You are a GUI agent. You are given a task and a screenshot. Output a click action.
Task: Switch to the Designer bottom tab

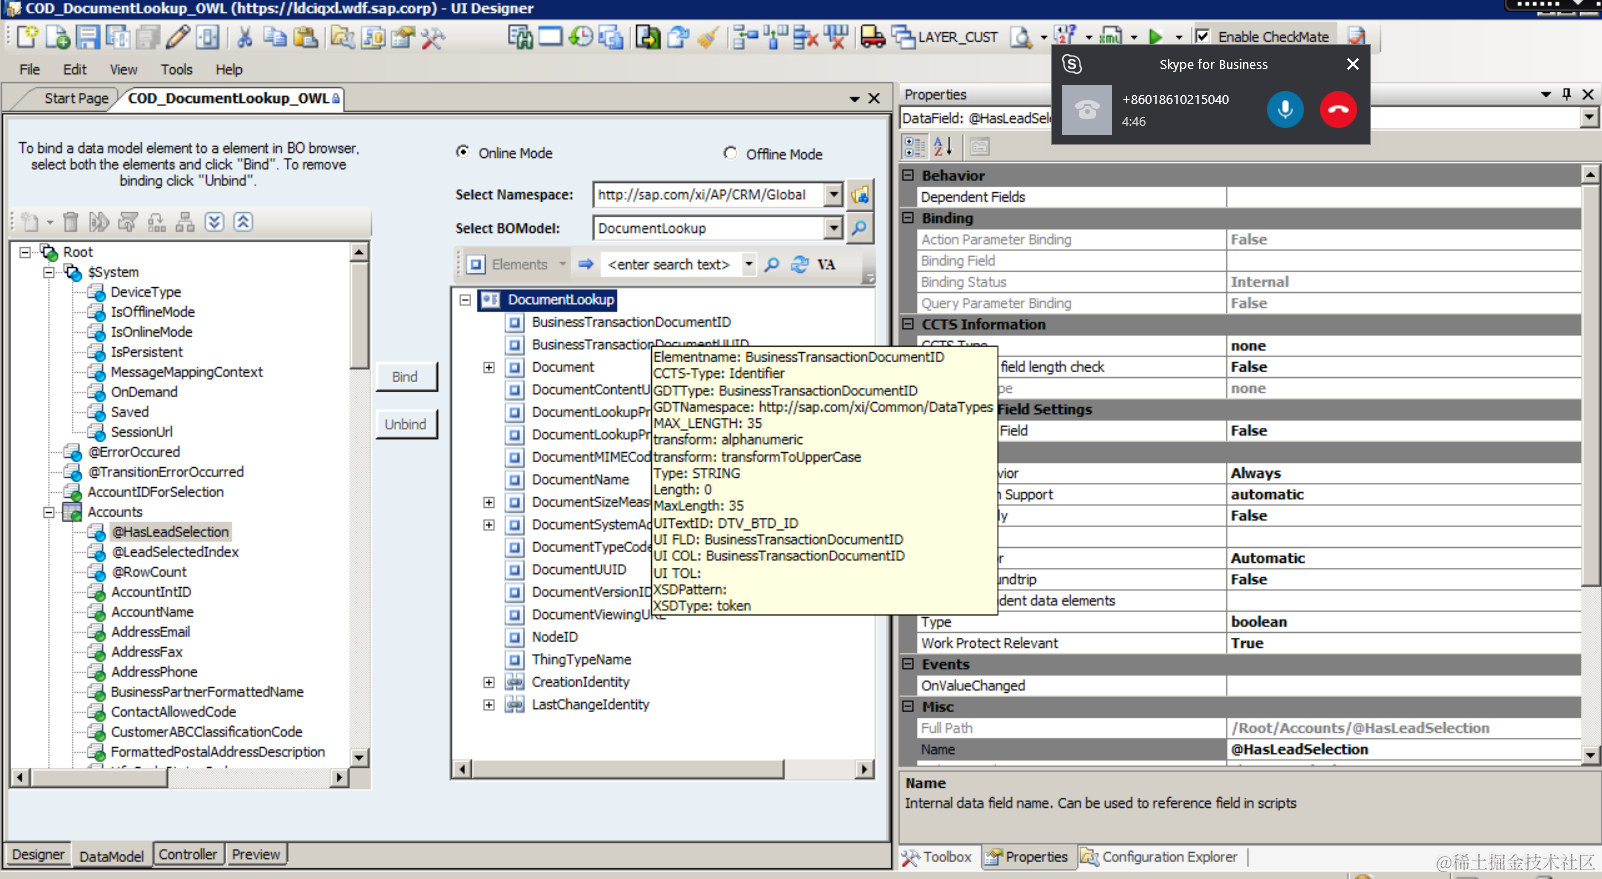(x=39, y=855)
